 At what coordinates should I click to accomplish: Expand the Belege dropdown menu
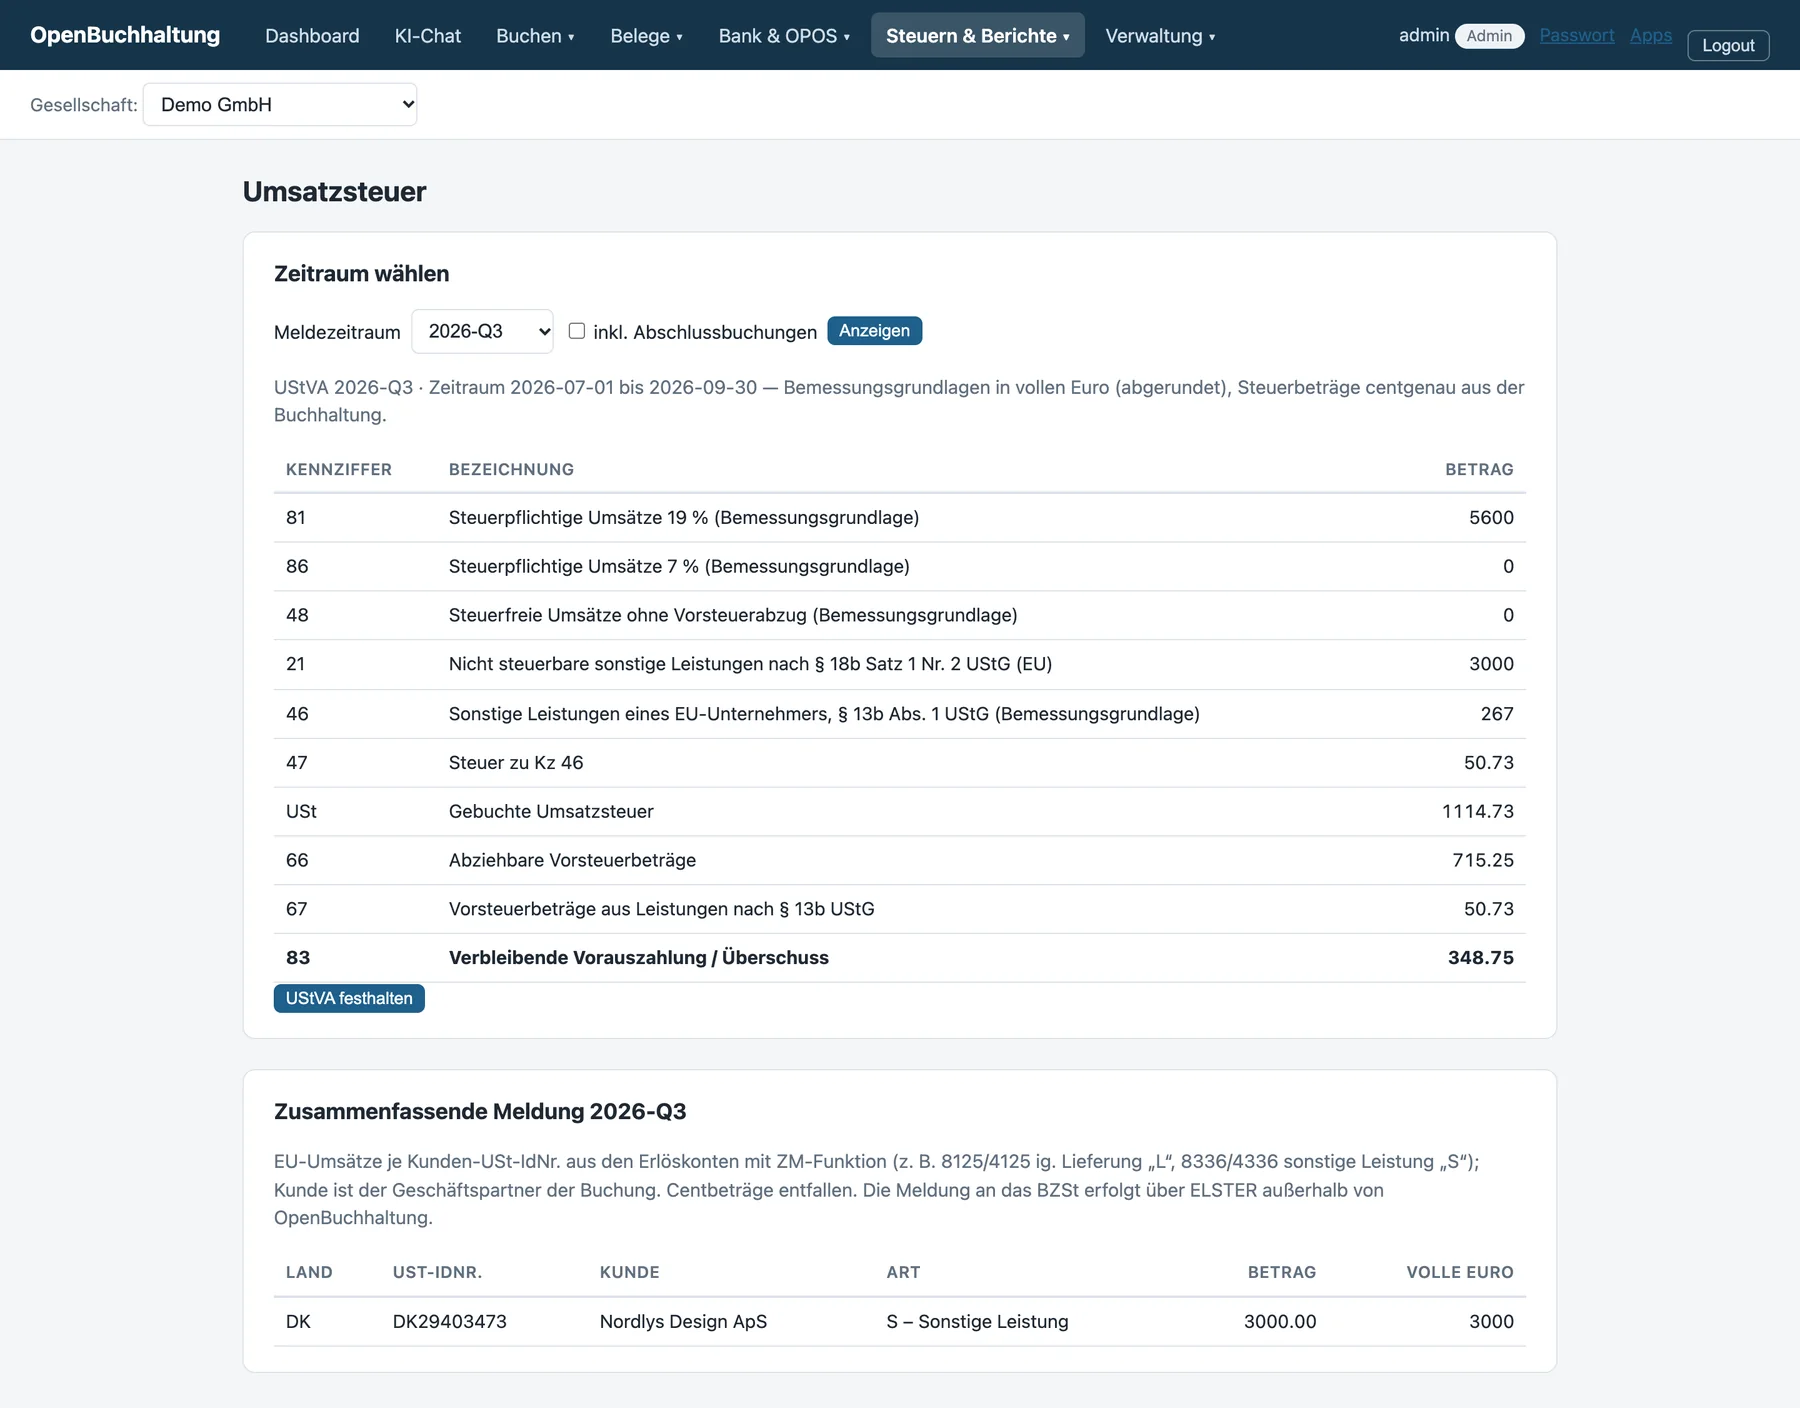tap(646, 36)
